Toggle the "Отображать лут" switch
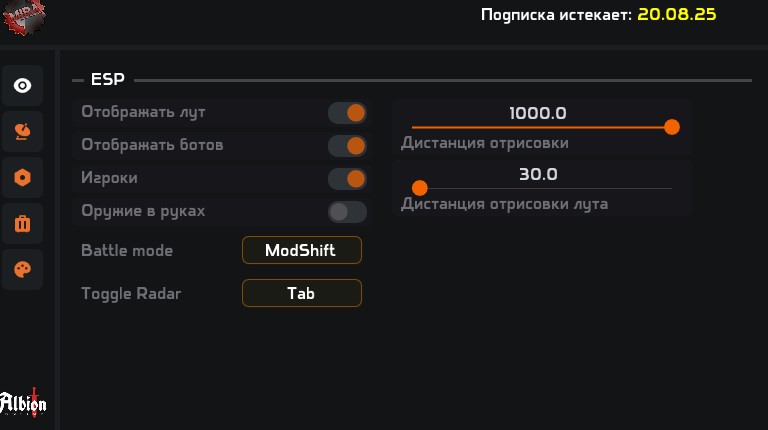768x430 pixels. click(x=347, y=113)
